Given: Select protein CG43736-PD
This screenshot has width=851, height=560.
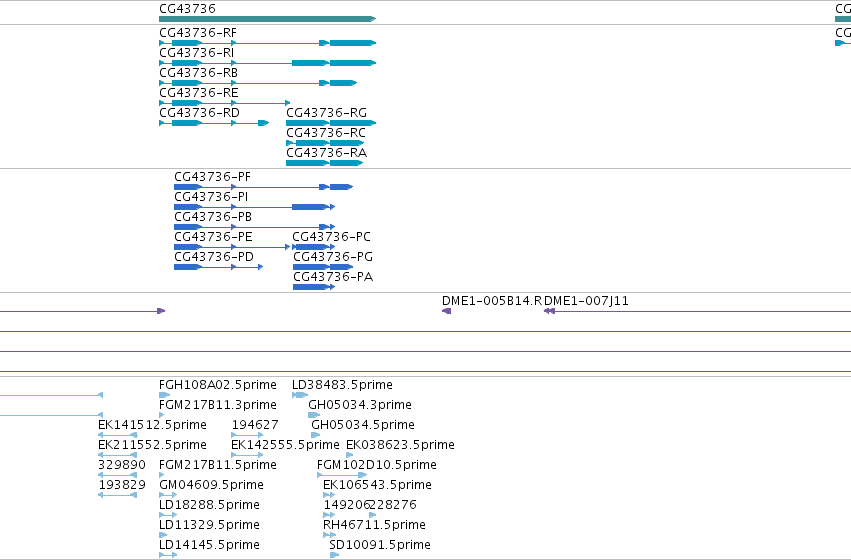Looking at the screenshot, I should pyautogui.click(x=219, y=268).
